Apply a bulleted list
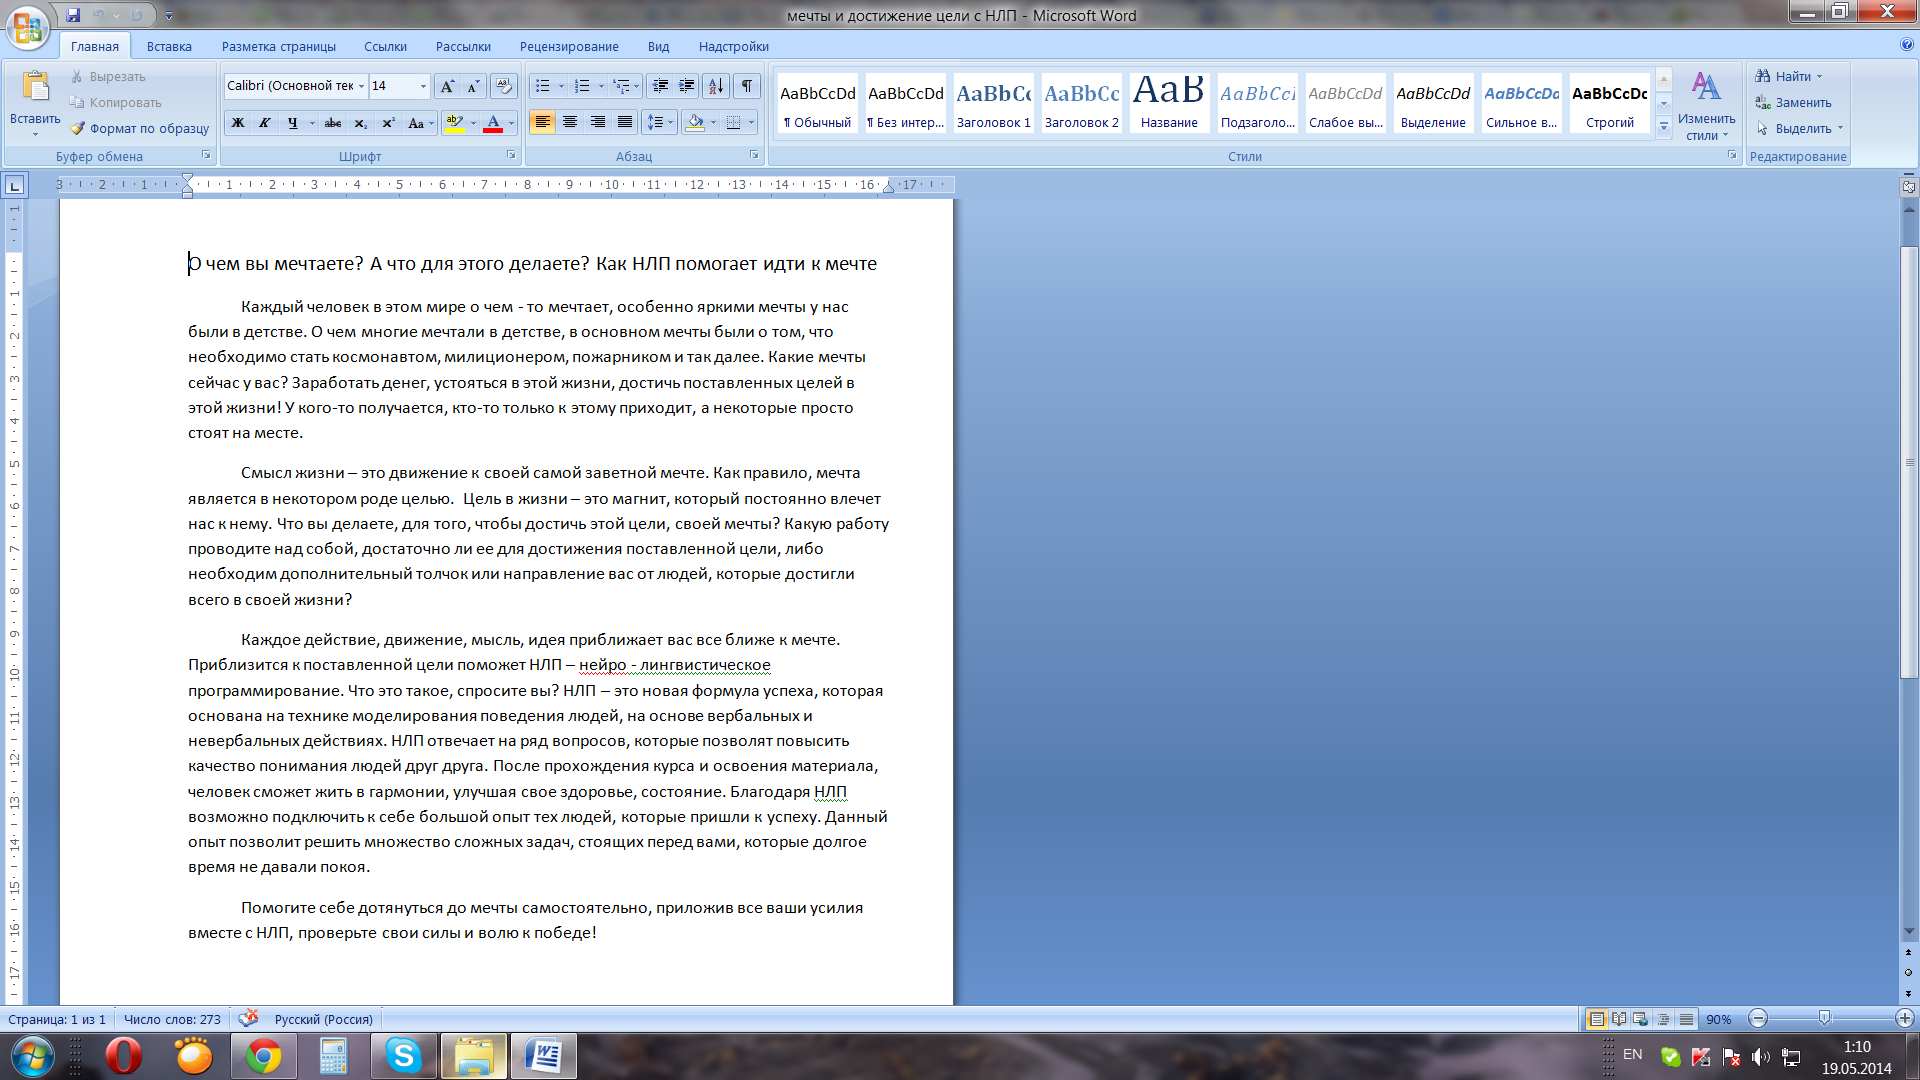 point(543,86)
